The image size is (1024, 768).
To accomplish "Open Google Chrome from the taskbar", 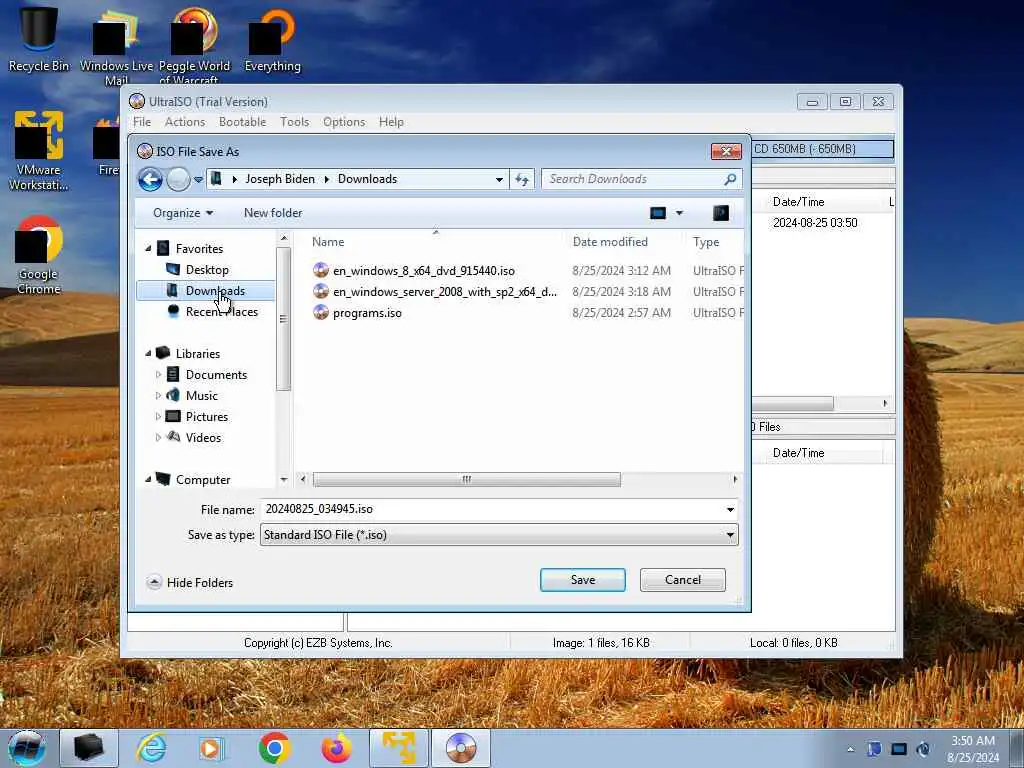I will point(274,748).
